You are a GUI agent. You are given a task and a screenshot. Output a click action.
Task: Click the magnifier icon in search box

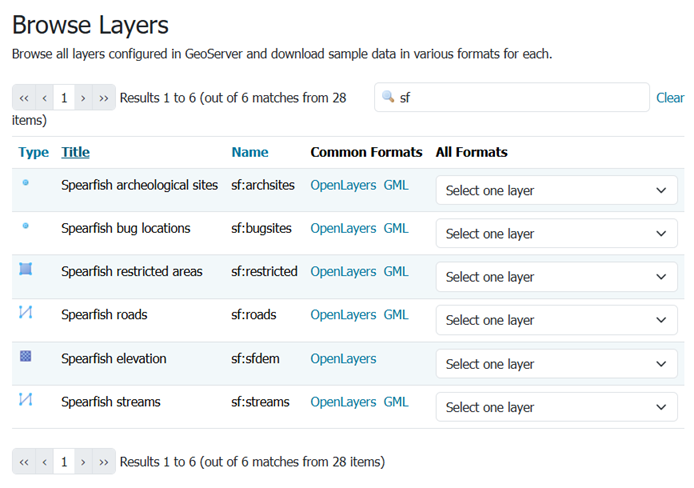pos(389,97)
